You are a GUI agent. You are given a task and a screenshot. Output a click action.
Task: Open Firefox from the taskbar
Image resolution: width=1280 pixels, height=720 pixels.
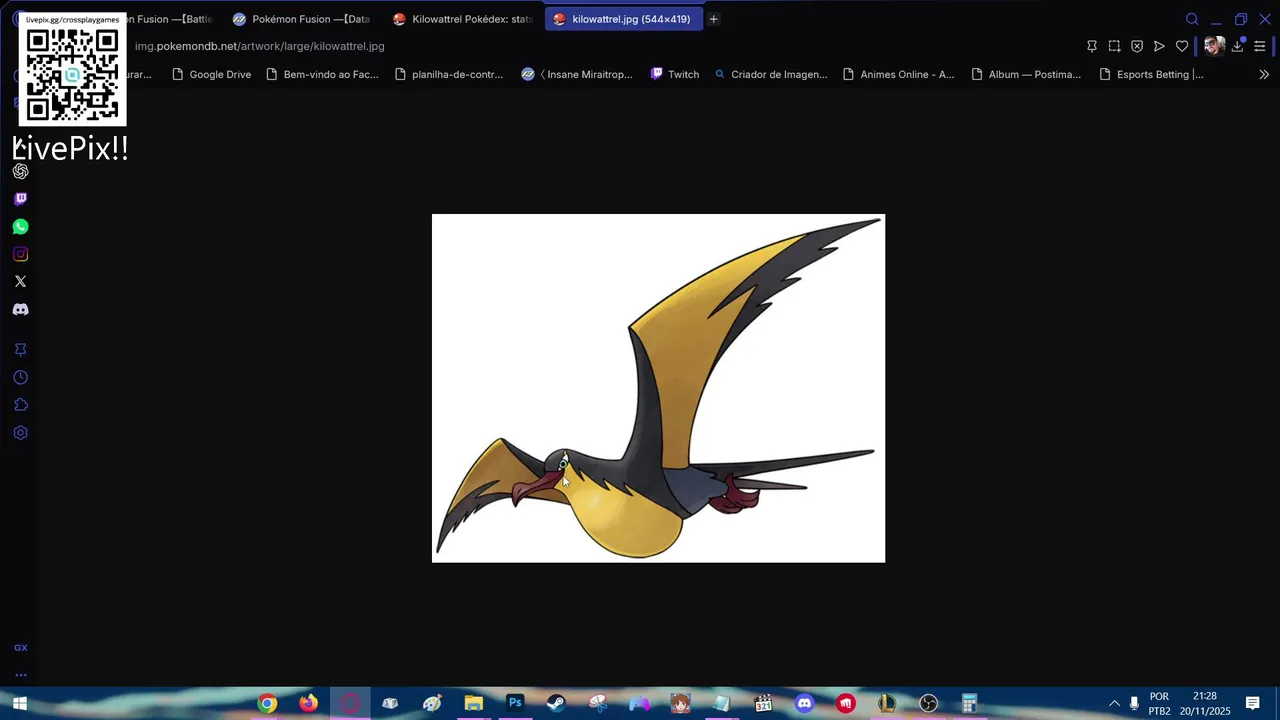tap(308, 704)
